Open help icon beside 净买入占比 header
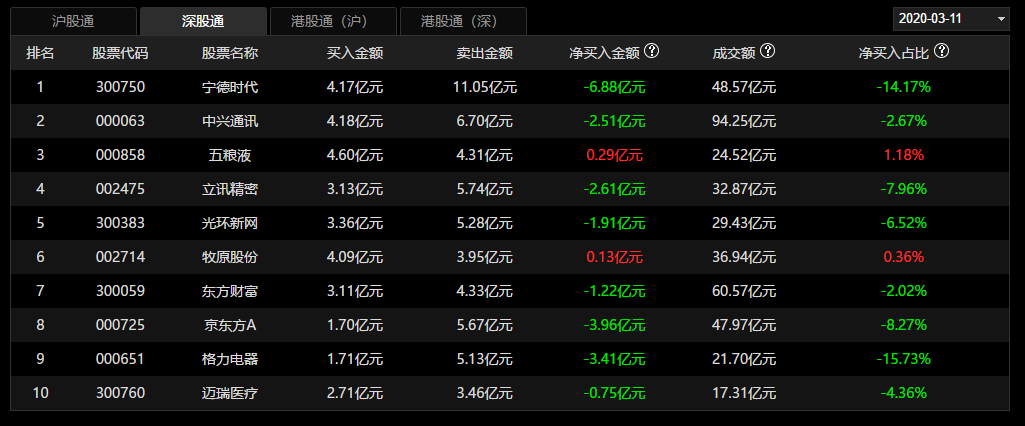 pyautogui.click(x=941, y=51)
